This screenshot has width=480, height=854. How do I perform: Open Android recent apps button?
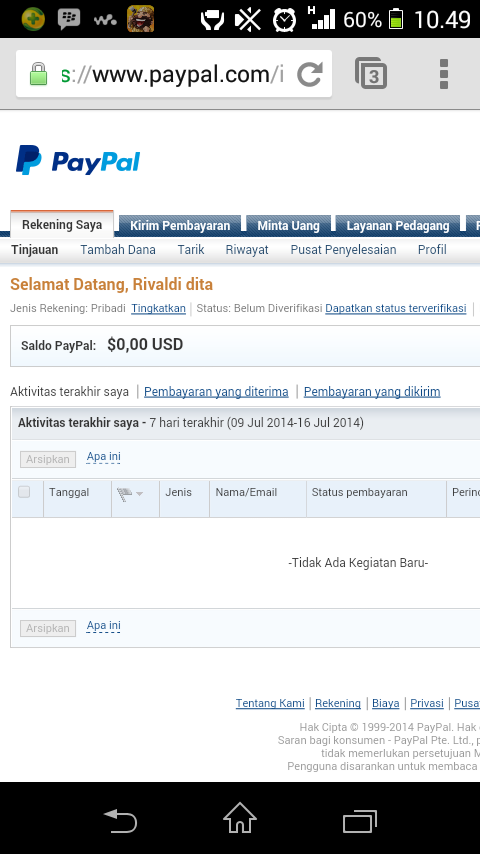point(360,821)
